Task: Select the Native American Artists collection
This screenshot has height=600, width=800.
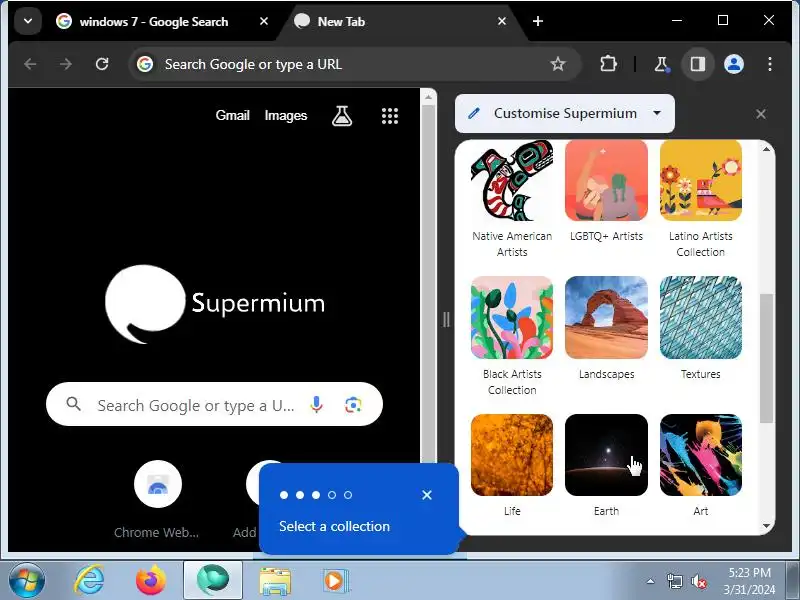Action: (512, 199)
